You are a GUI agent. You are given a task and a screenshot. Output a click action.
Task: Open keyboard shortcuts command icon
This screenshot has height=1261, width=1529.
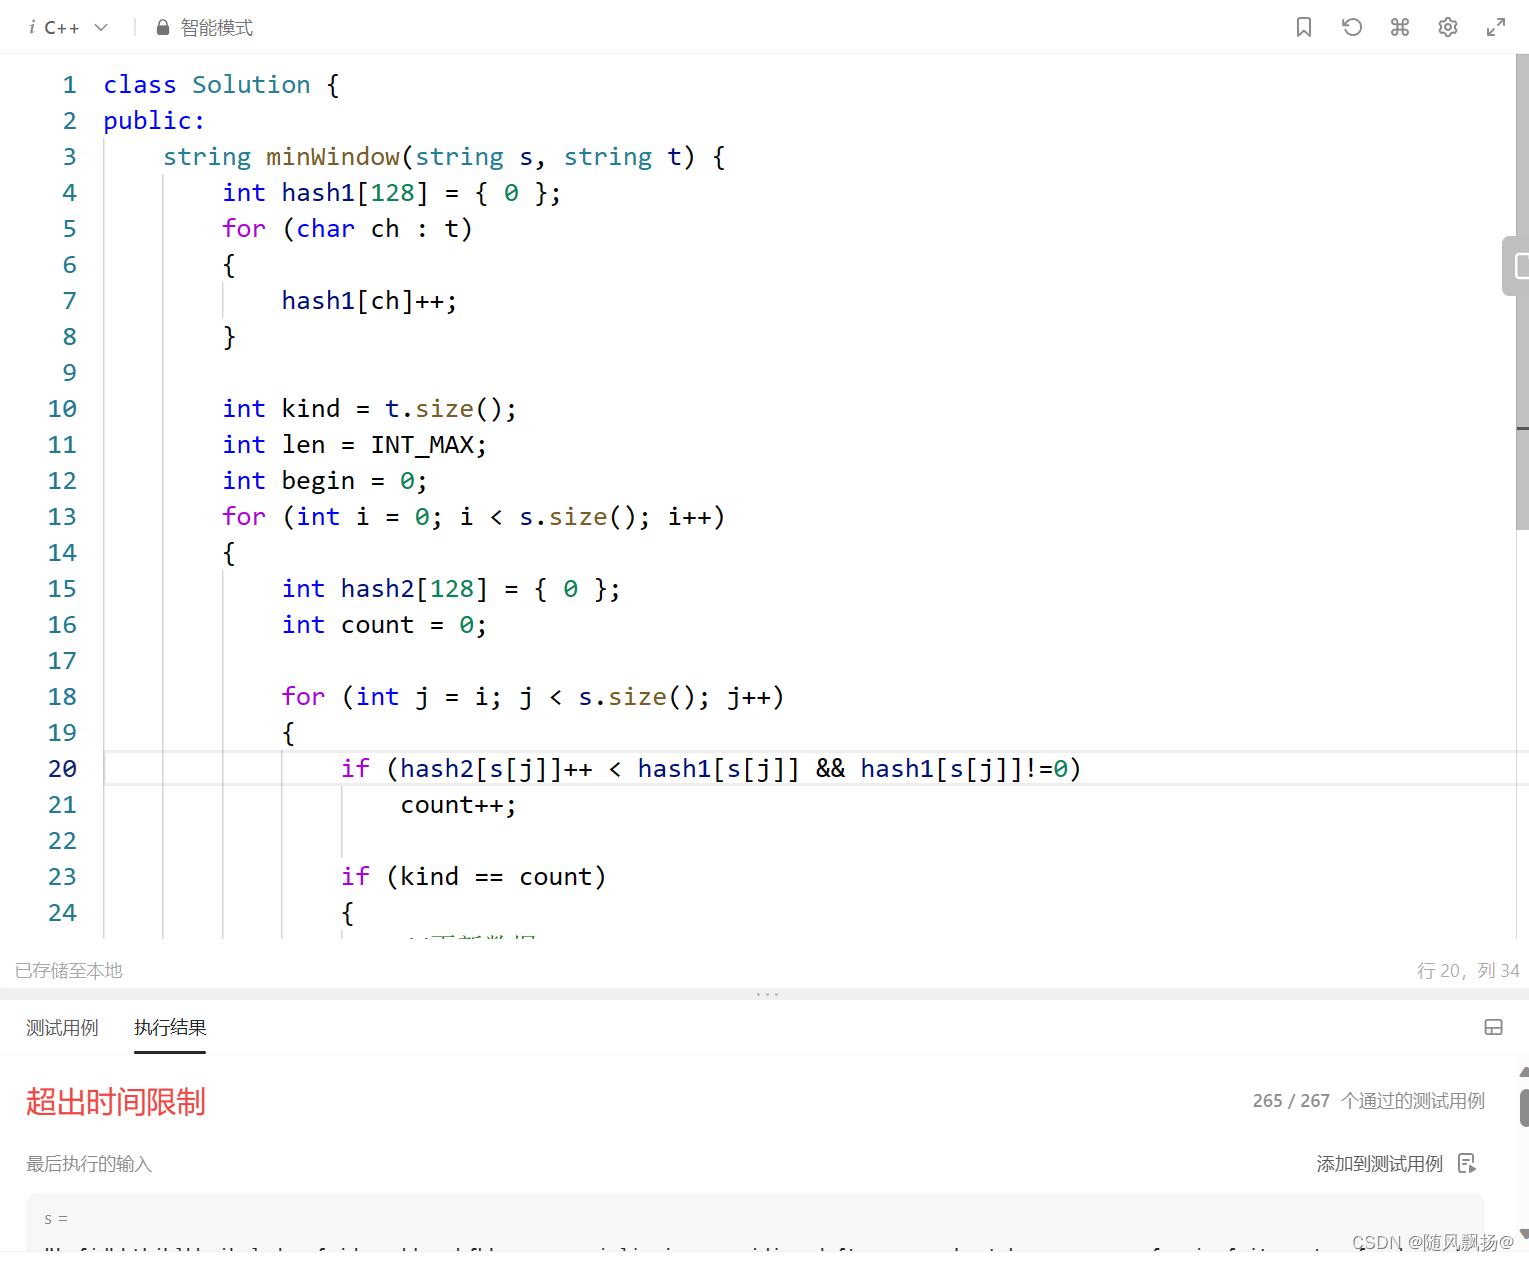1400,27
